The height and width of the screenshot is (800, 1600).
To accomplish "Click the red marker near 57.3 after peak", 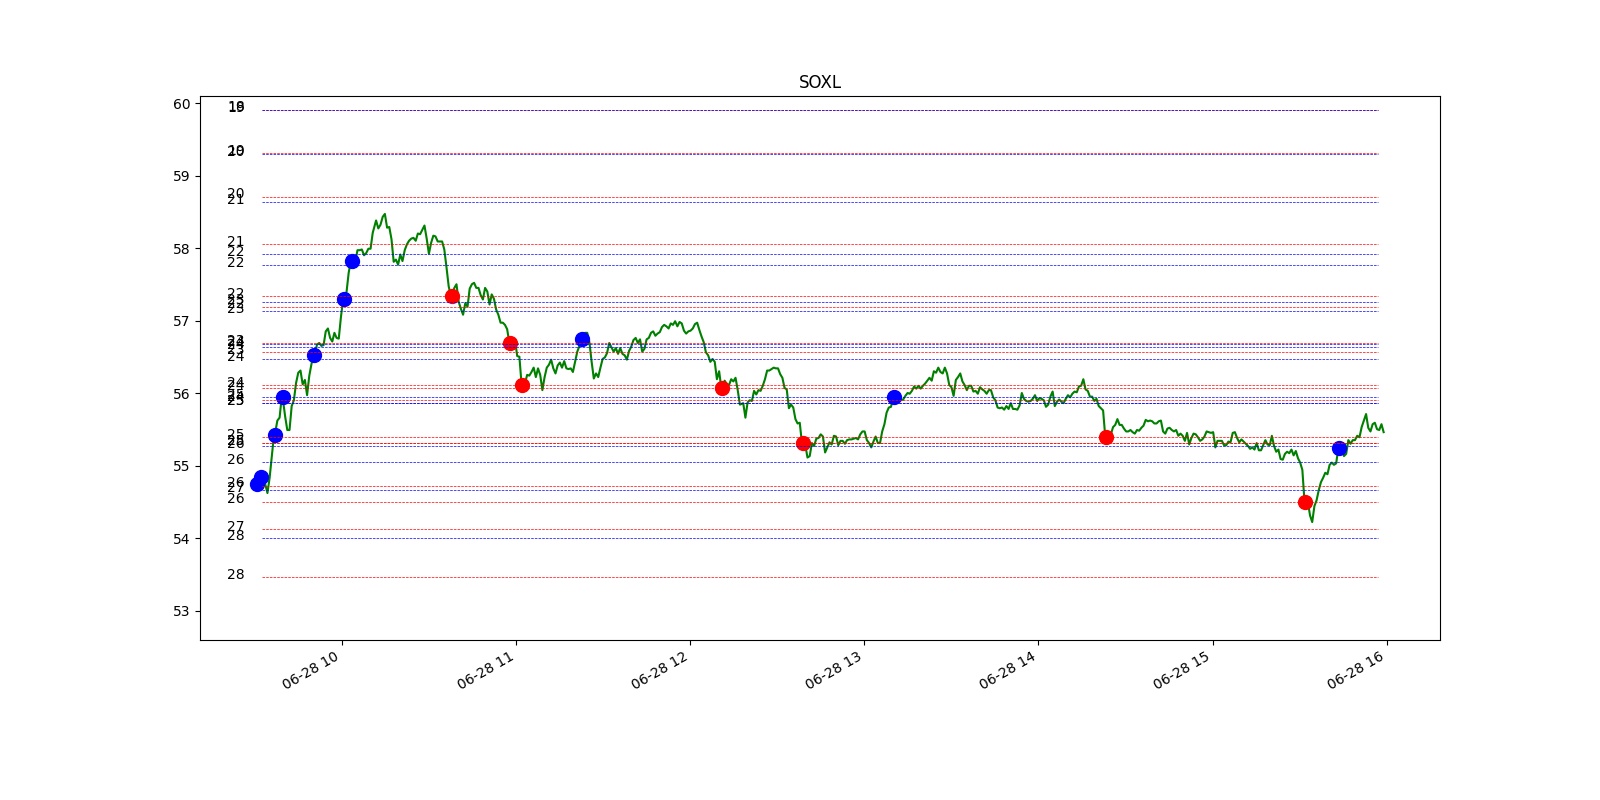I will click(452, 296).
